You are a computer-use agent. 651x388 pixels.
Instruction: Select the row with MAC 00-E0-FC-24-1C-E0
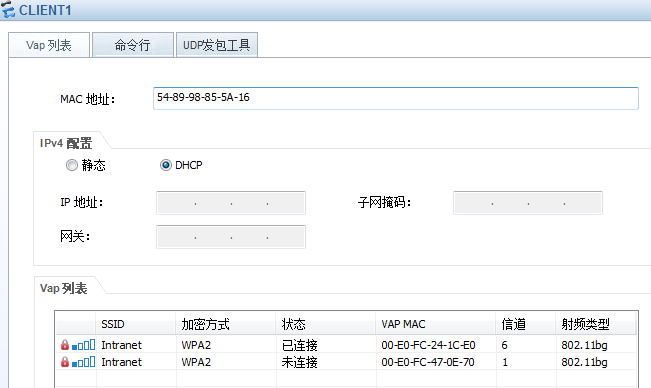pyautogui.click(x=346, y=345)
